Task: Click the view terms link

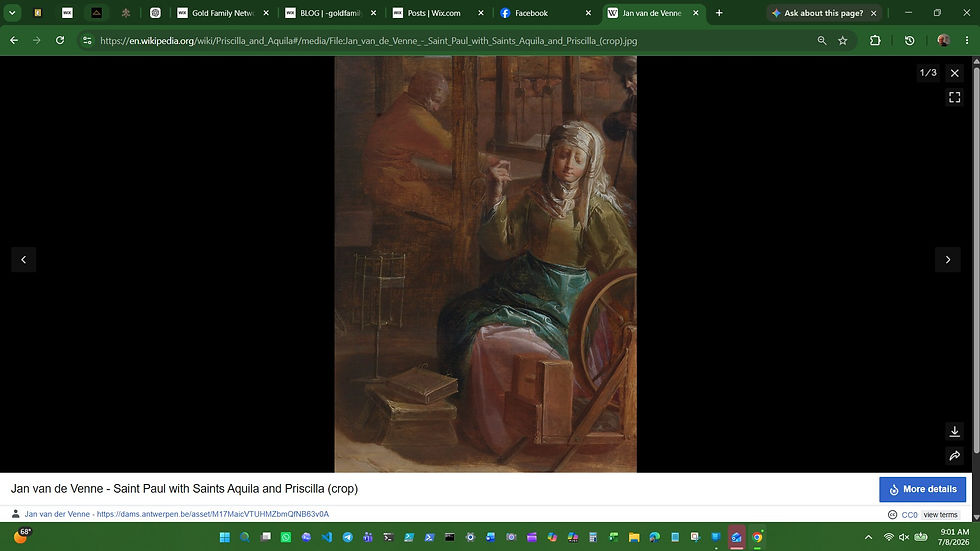Action: click(x=940, y=515)
